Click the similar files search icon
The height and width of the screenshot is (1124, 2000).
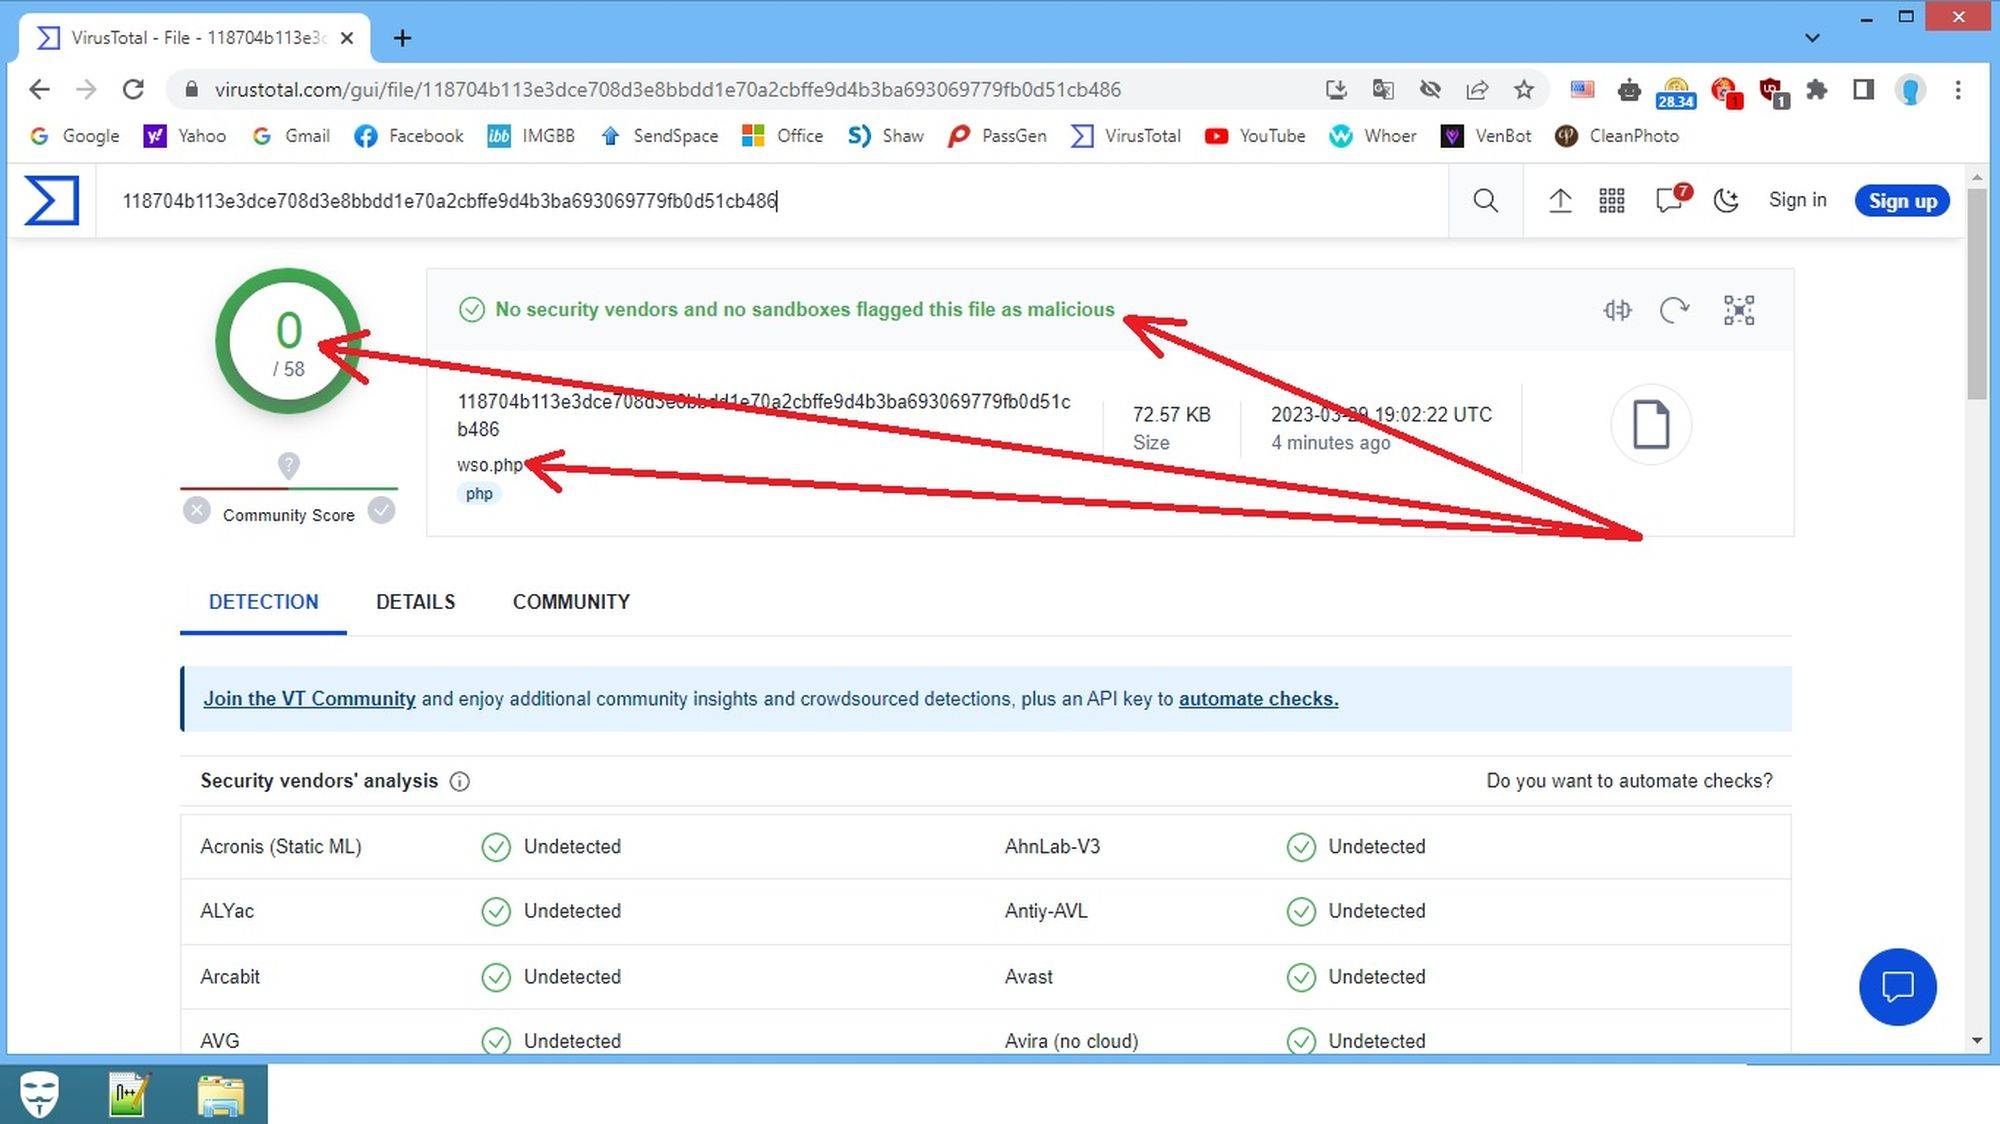[x=1617, y=310]
